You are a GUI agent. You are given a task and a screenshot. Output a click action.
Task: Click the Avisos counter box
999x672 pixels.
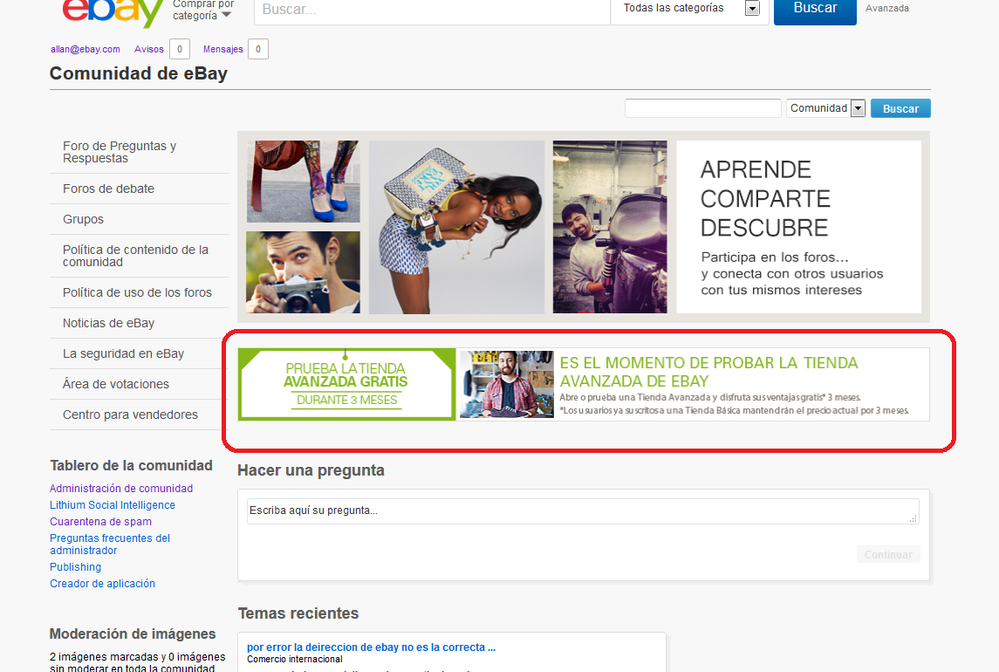click(x=180, y=49)
